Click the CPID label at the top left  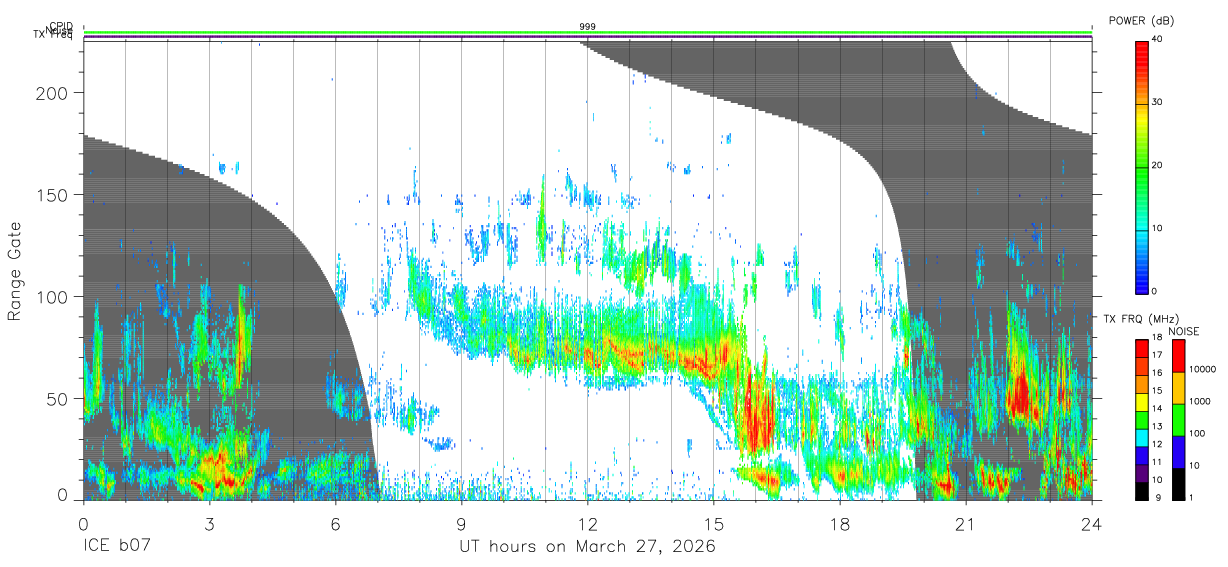pos(61,26)
